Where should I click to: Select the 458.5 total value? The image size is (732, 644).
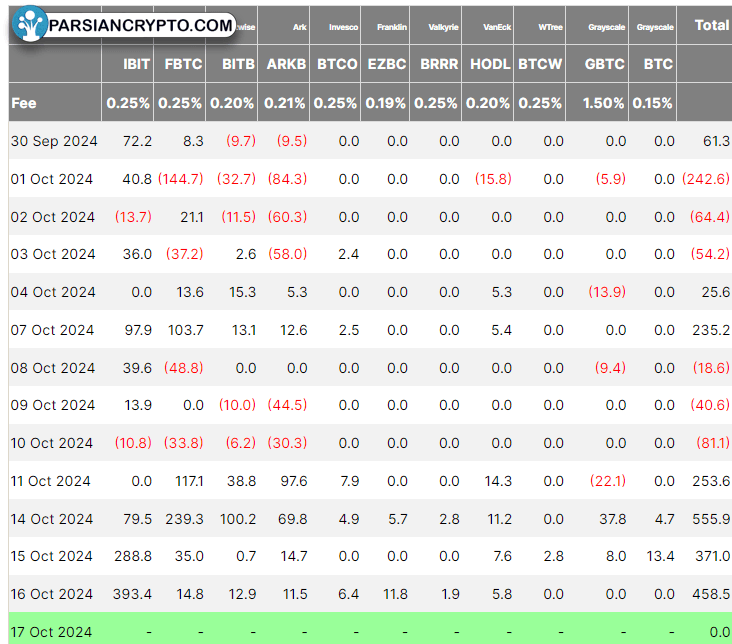711,594
